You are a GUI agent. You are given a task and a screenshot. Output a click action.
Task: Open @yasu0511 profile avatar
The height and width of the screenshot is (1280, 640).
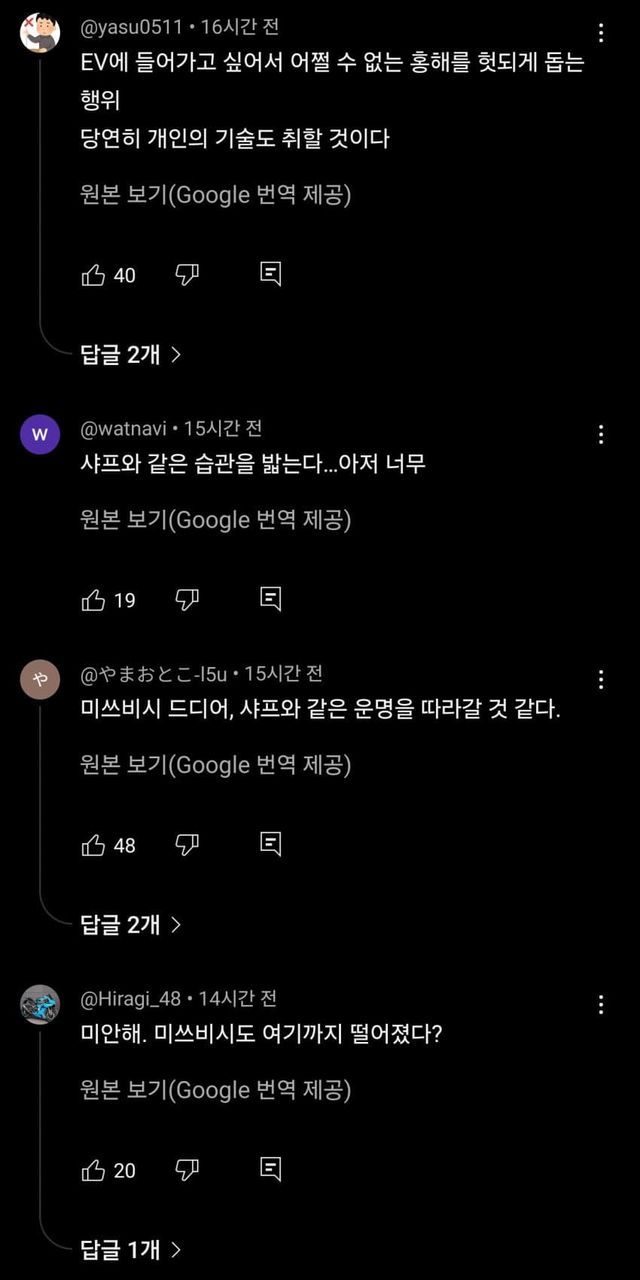pos(40,33)
